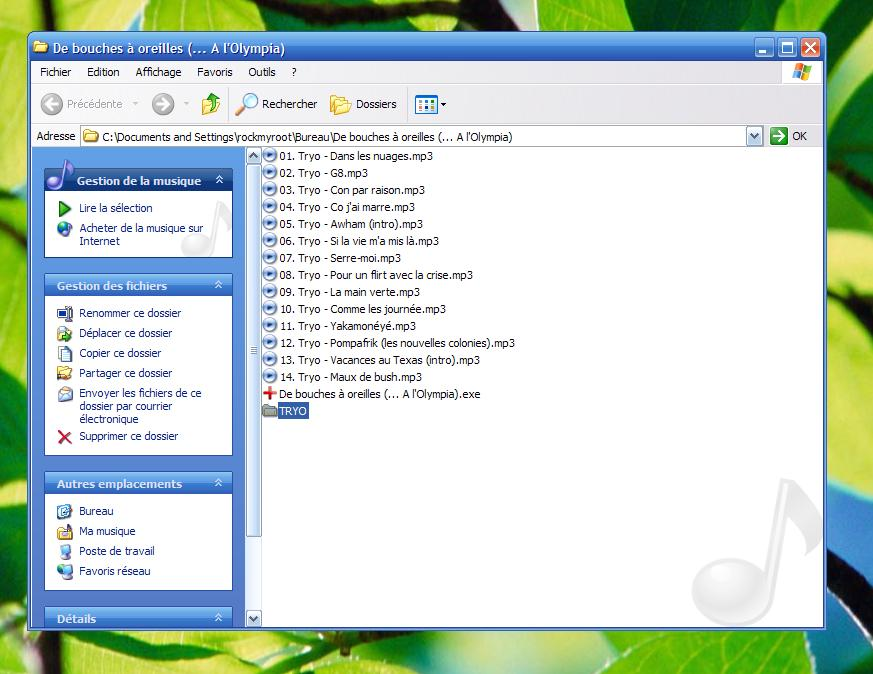Select 01. Tryo - Dans les nuages.mp3
Viewport: 873px width, 674px height.
(355, 156)
